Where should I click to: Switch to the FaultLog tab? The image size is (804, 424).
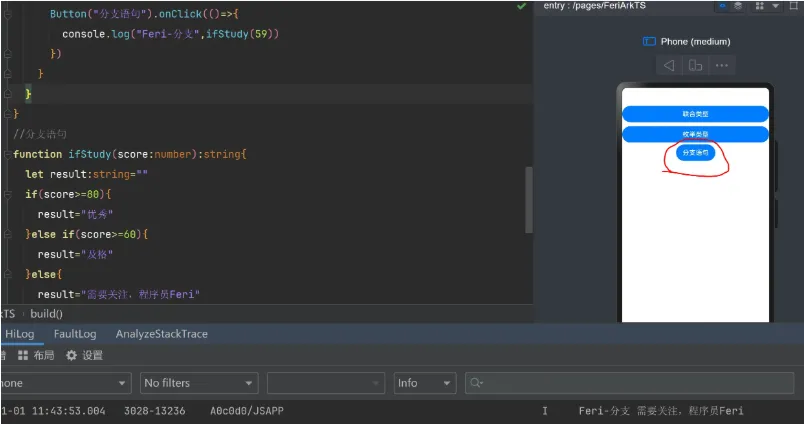pyautogui.click(x=75, y=334)
